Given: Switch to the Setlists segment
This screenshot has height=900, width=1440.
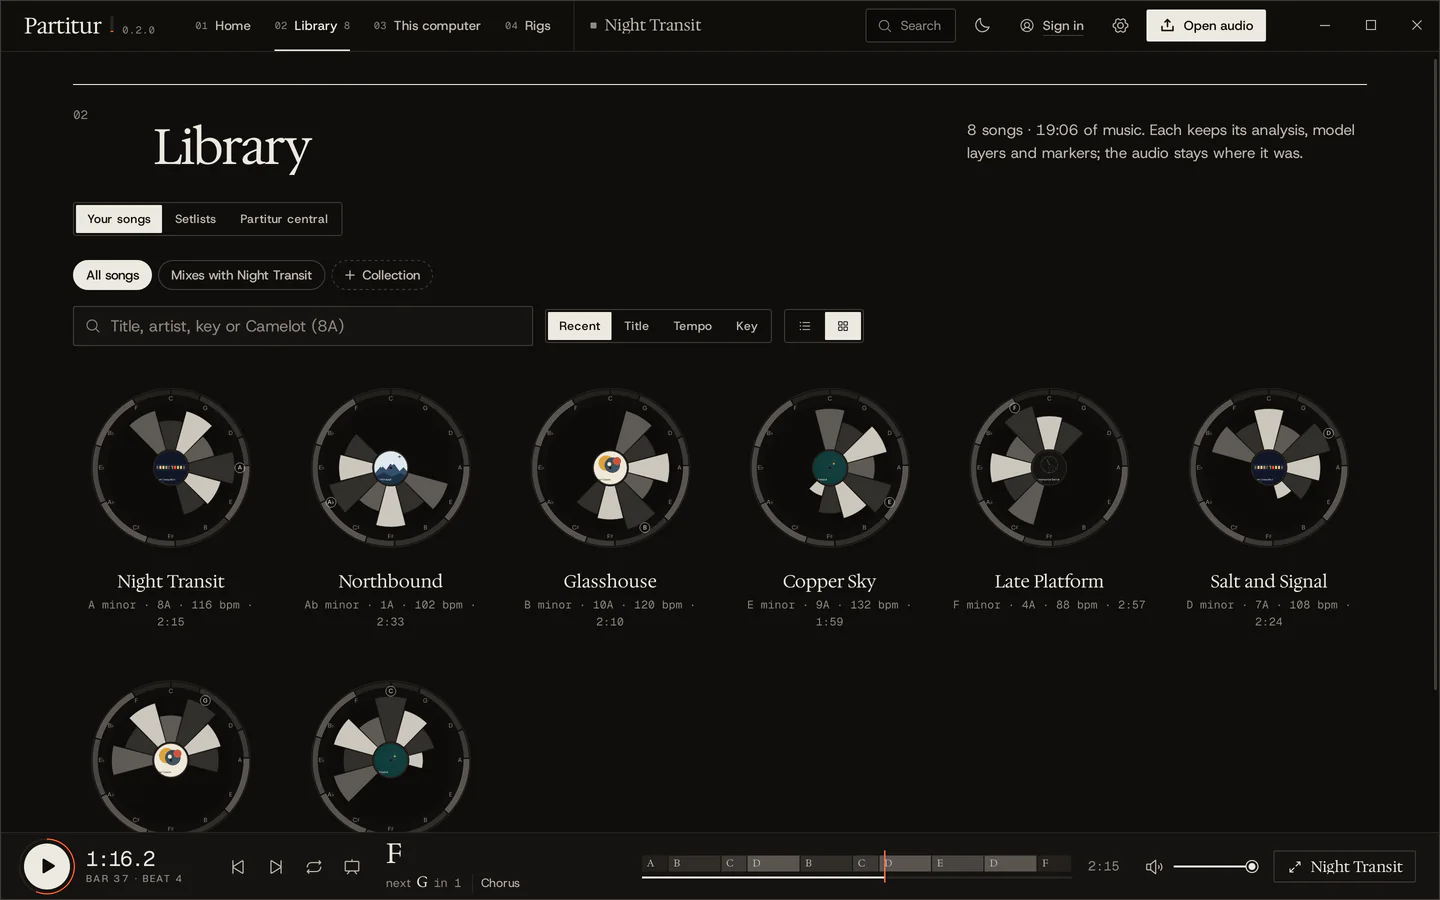Looking at the screenshot, I should [195, 219].
